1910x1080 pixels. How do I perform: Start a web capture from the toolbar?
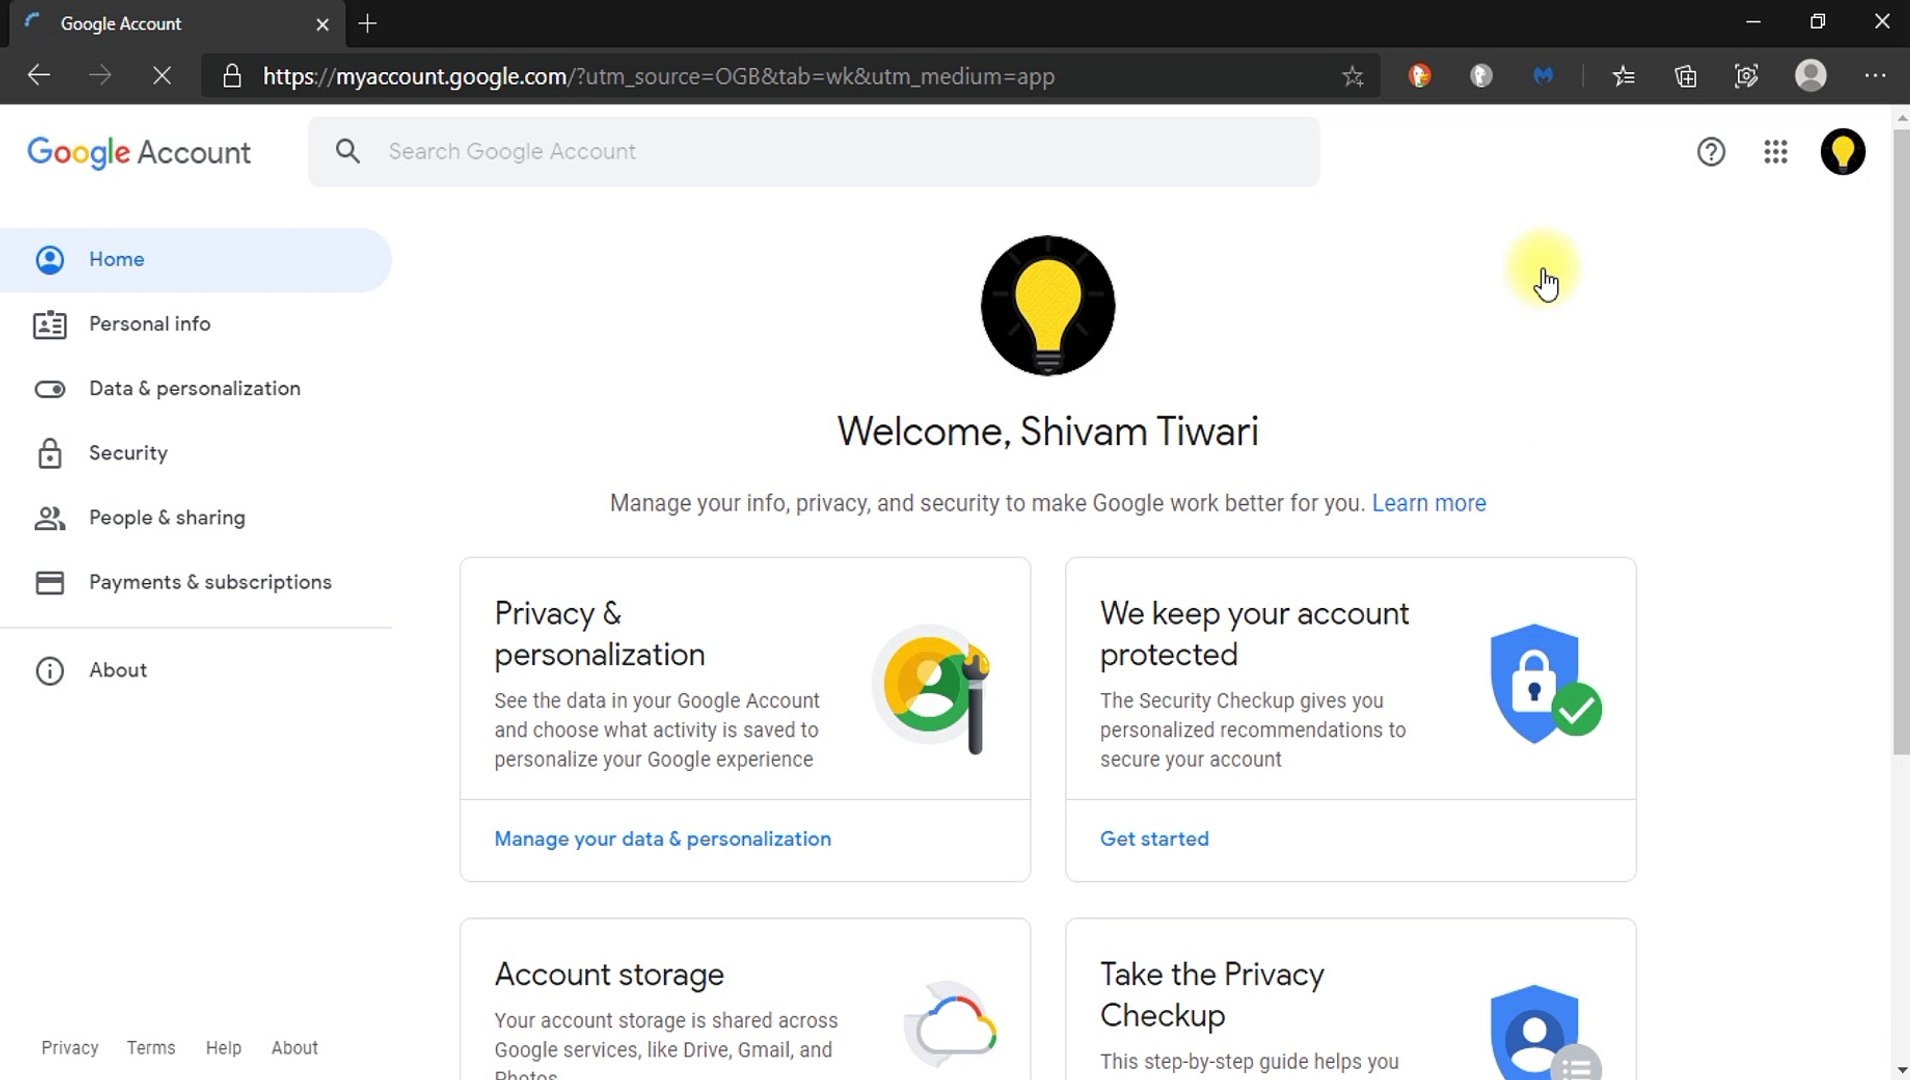[1748, 75]
